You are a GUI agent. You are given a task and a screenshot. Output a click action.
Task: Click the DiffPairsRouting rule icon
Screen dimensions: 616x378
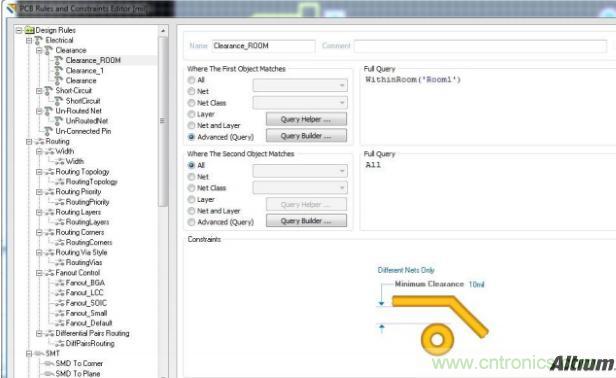[x=60, y=343]
